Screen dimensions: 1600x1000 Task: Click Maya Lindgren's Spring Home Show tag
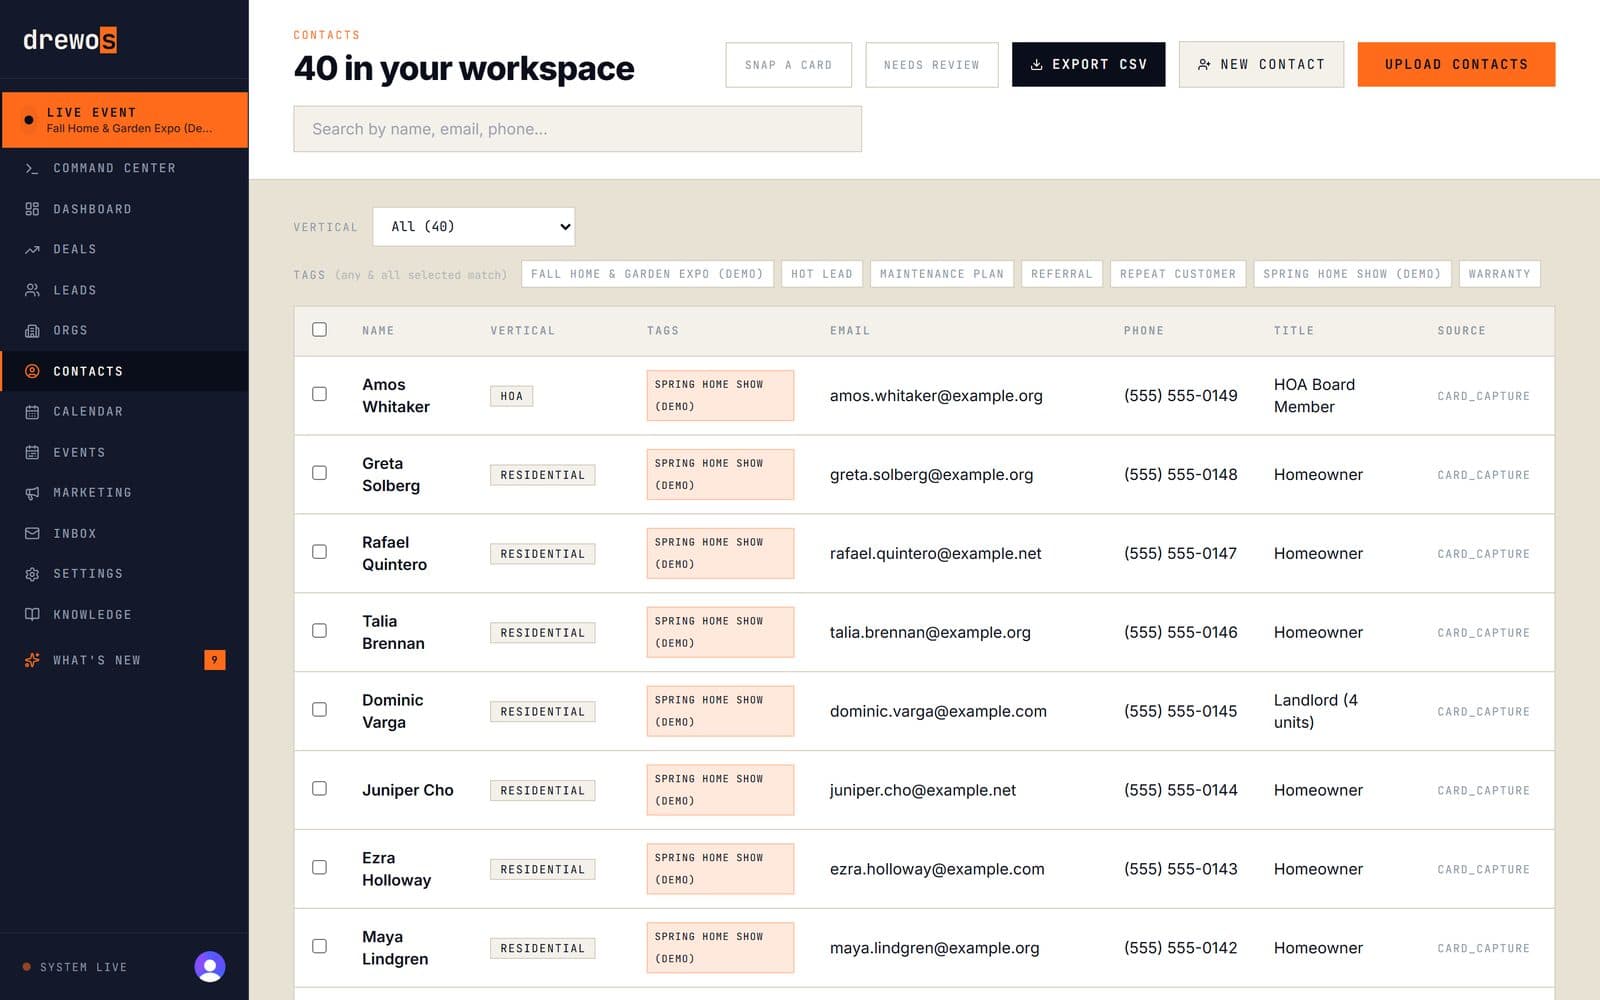pyautogui.click(x=720, y=948)
